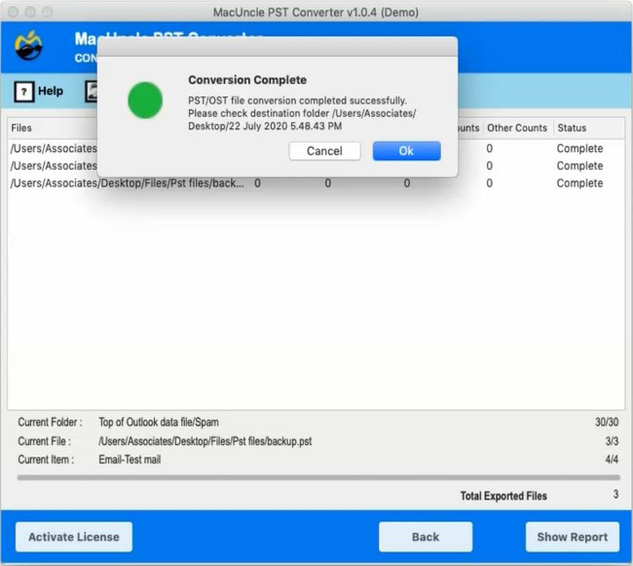Click the MacUncle app logo
This screenshot has width=633, height=566.
(29, 46)
